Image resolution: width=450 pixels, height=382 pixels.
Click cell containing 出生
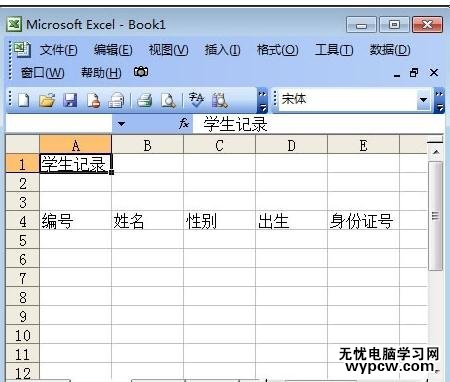click(x=291, y=221)
